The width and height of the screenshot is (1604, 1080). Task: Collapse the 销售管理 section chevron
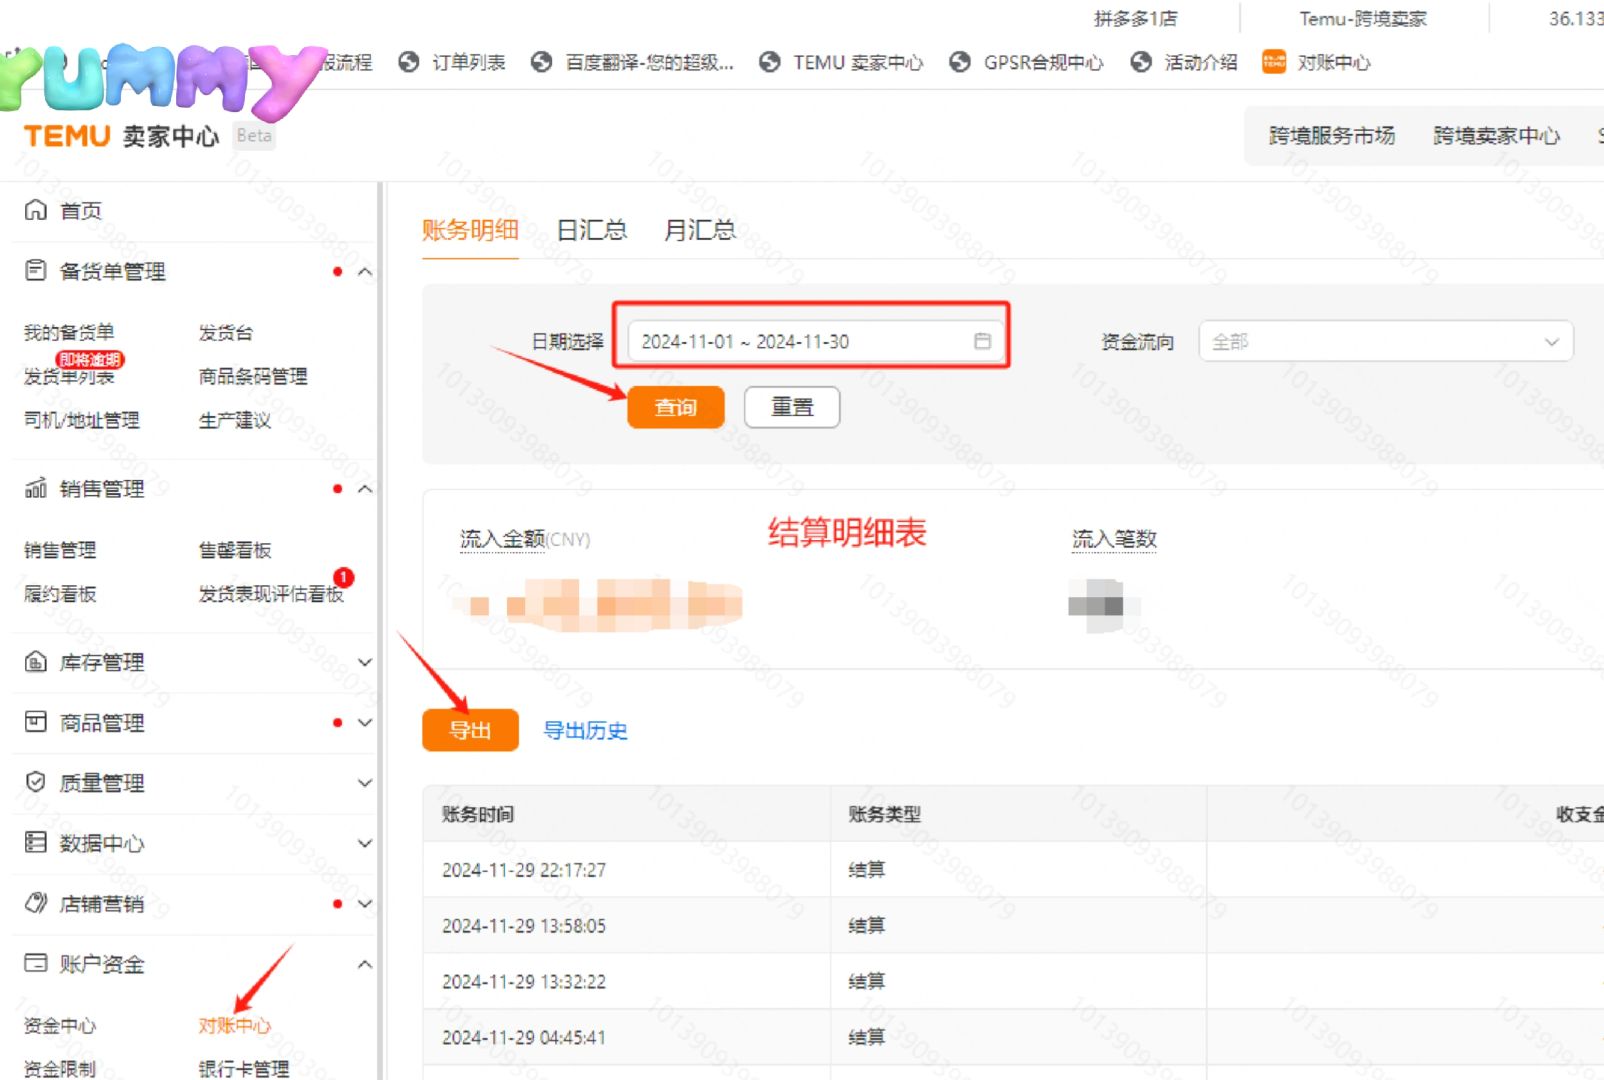365,488
